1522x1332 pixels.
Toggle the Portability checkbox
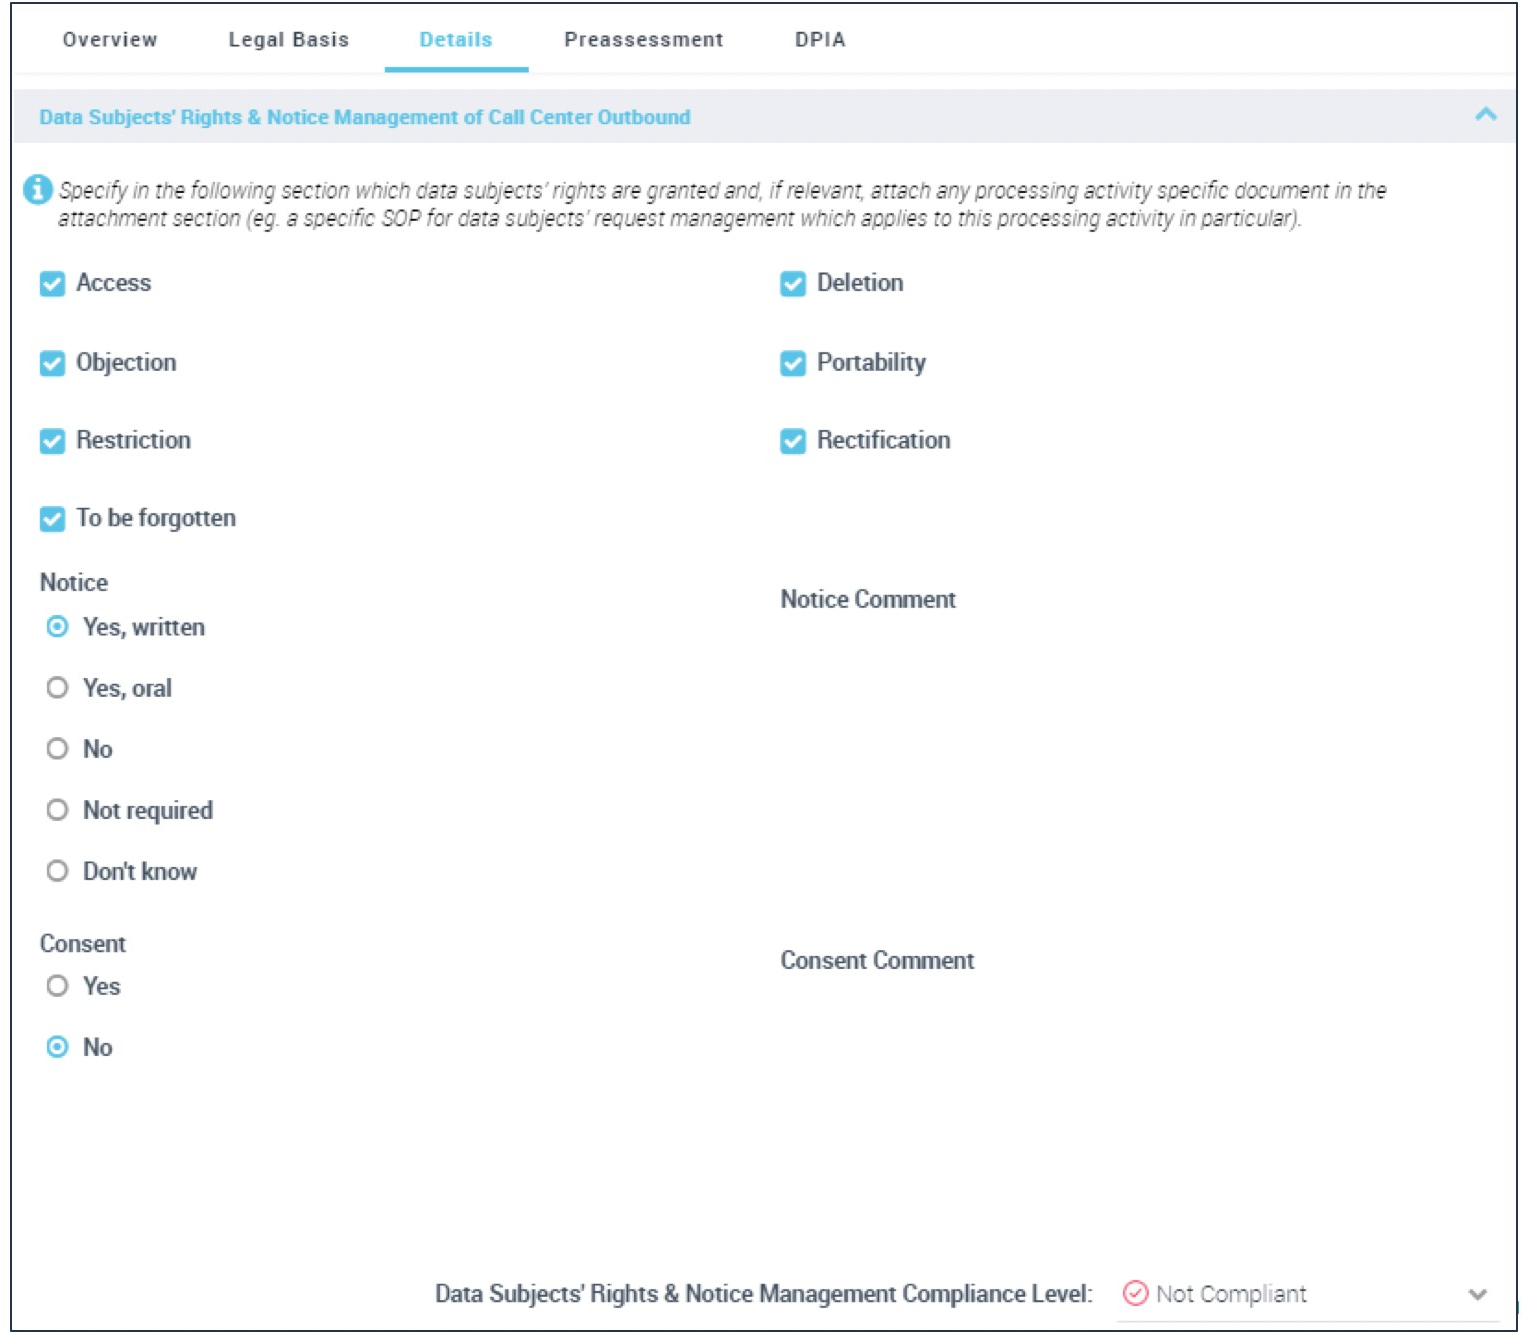792,363
